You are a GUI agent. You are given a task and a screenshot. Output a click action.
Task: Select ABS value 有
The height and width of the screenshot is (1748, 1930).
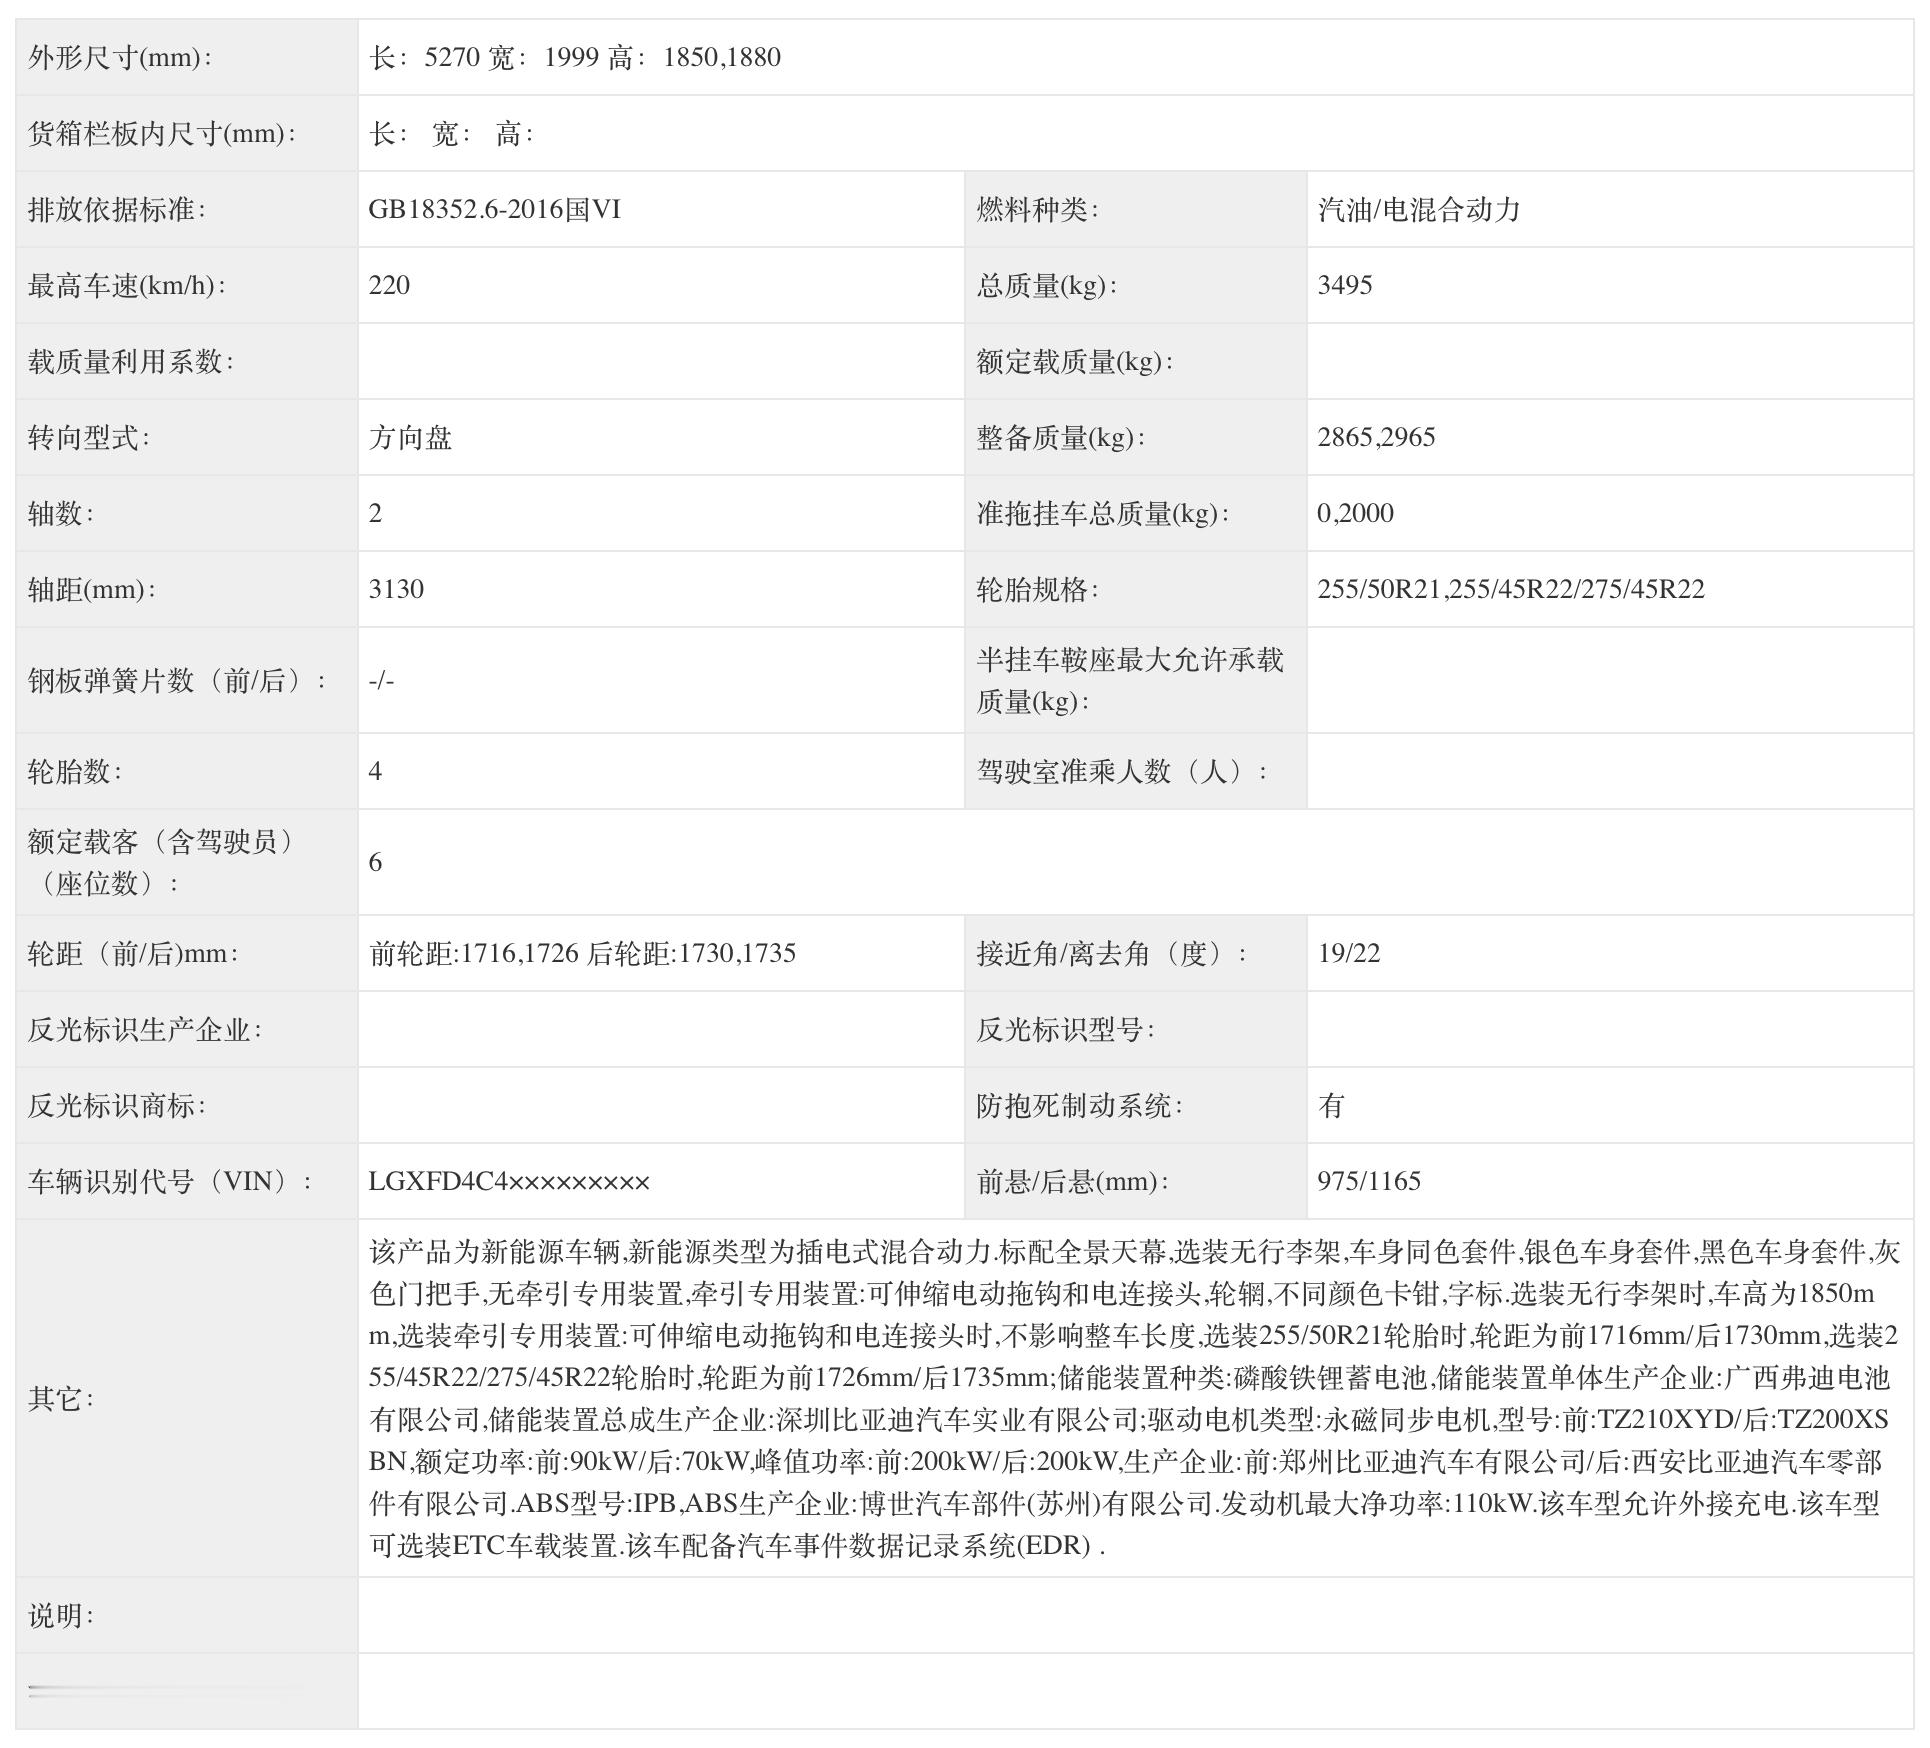[x=1331, y=1105]
